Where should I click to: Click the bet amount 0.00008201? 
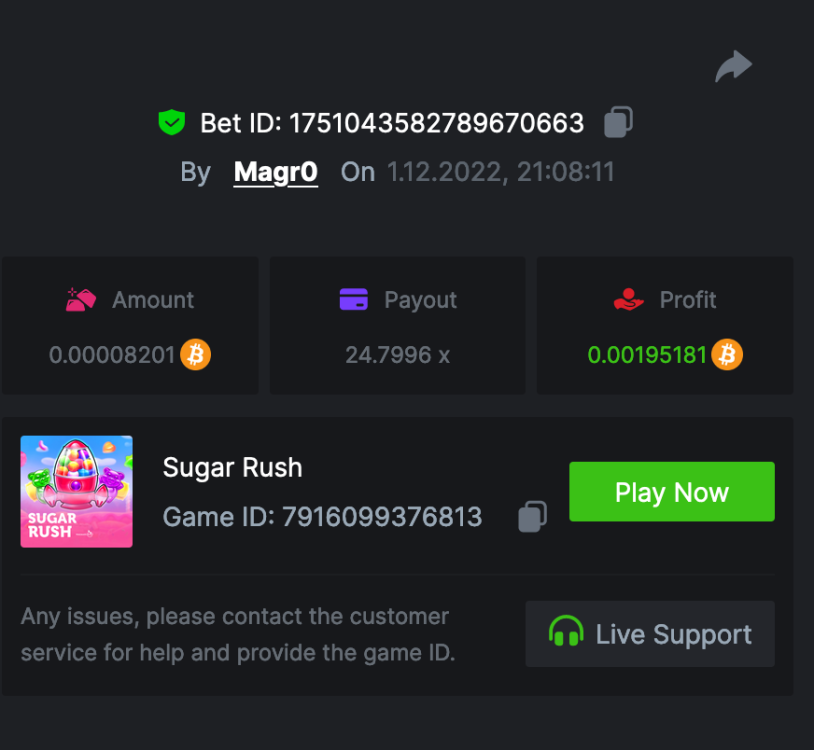(112, 354)
